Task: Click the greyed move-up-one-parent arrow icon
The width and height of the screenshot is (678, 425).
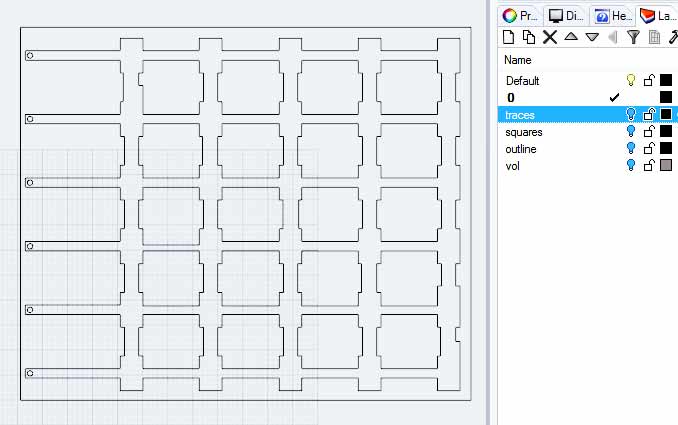Action: click(x=612, y=37)
